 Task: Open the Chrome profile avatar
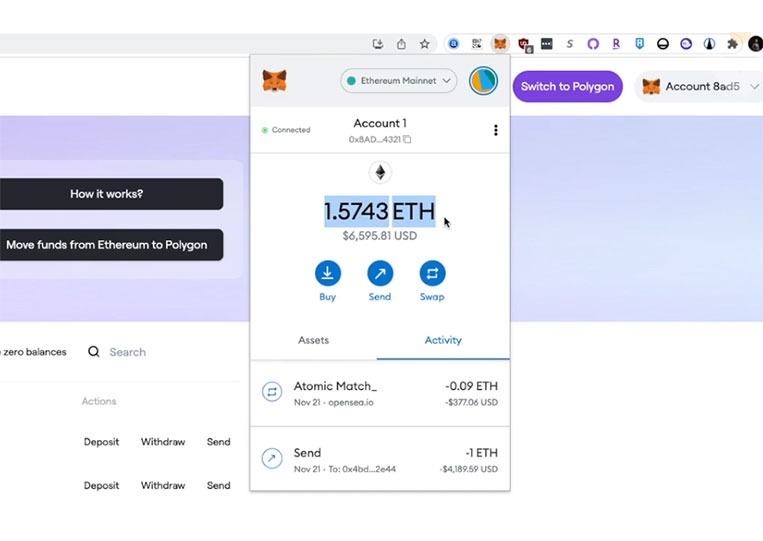756,44
